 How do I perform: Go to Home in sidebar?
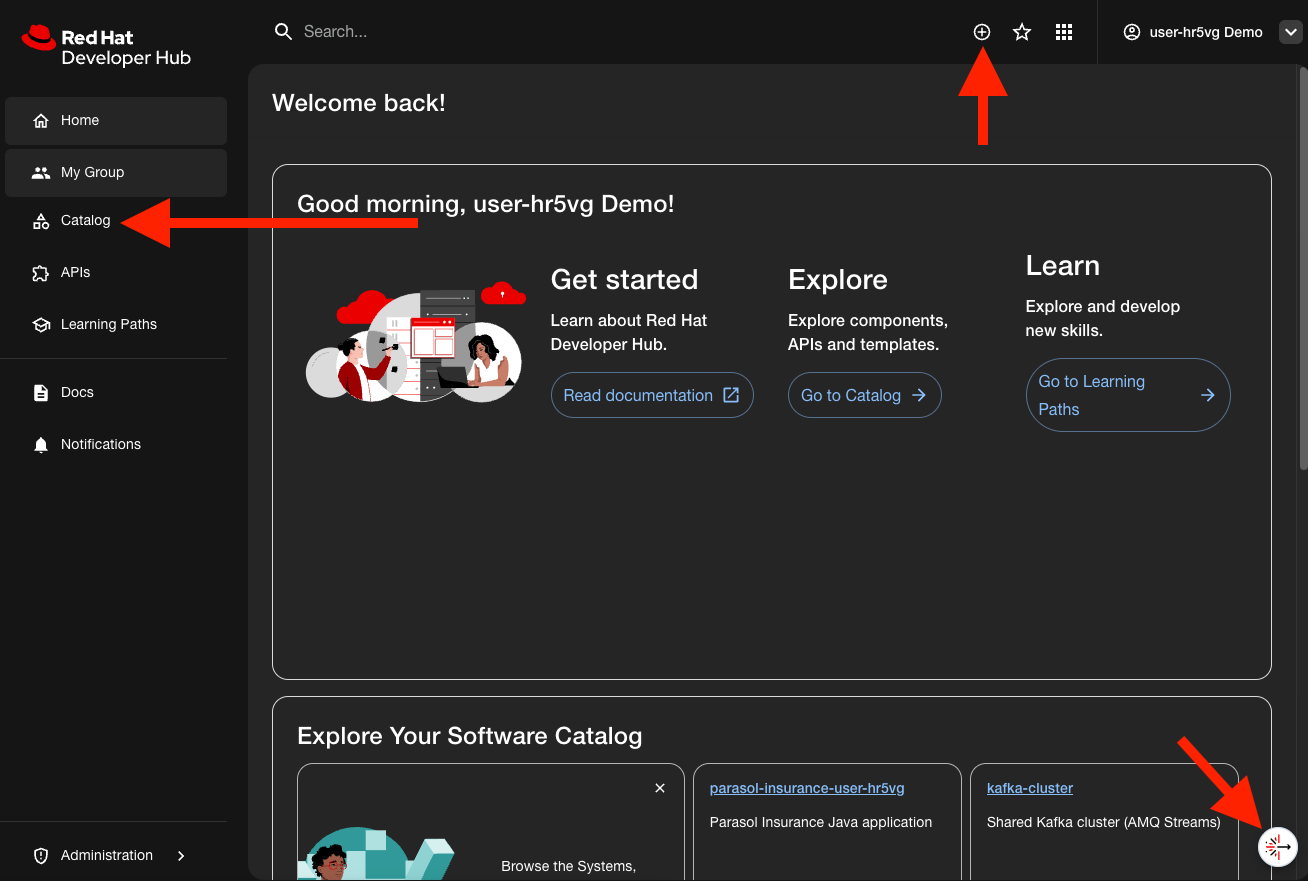click(x=116, y=120)
